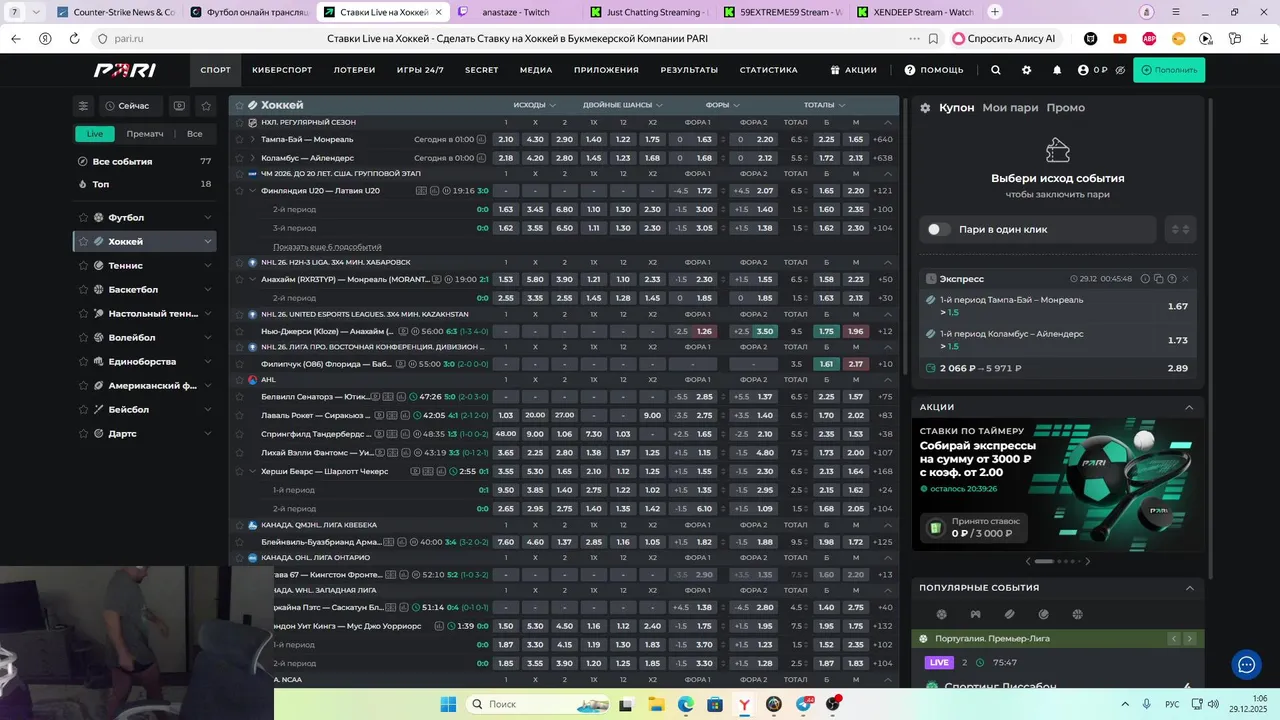Open the Ставки по таймеру promo banner
The image size is (1280, 720).
(1058, 484)
